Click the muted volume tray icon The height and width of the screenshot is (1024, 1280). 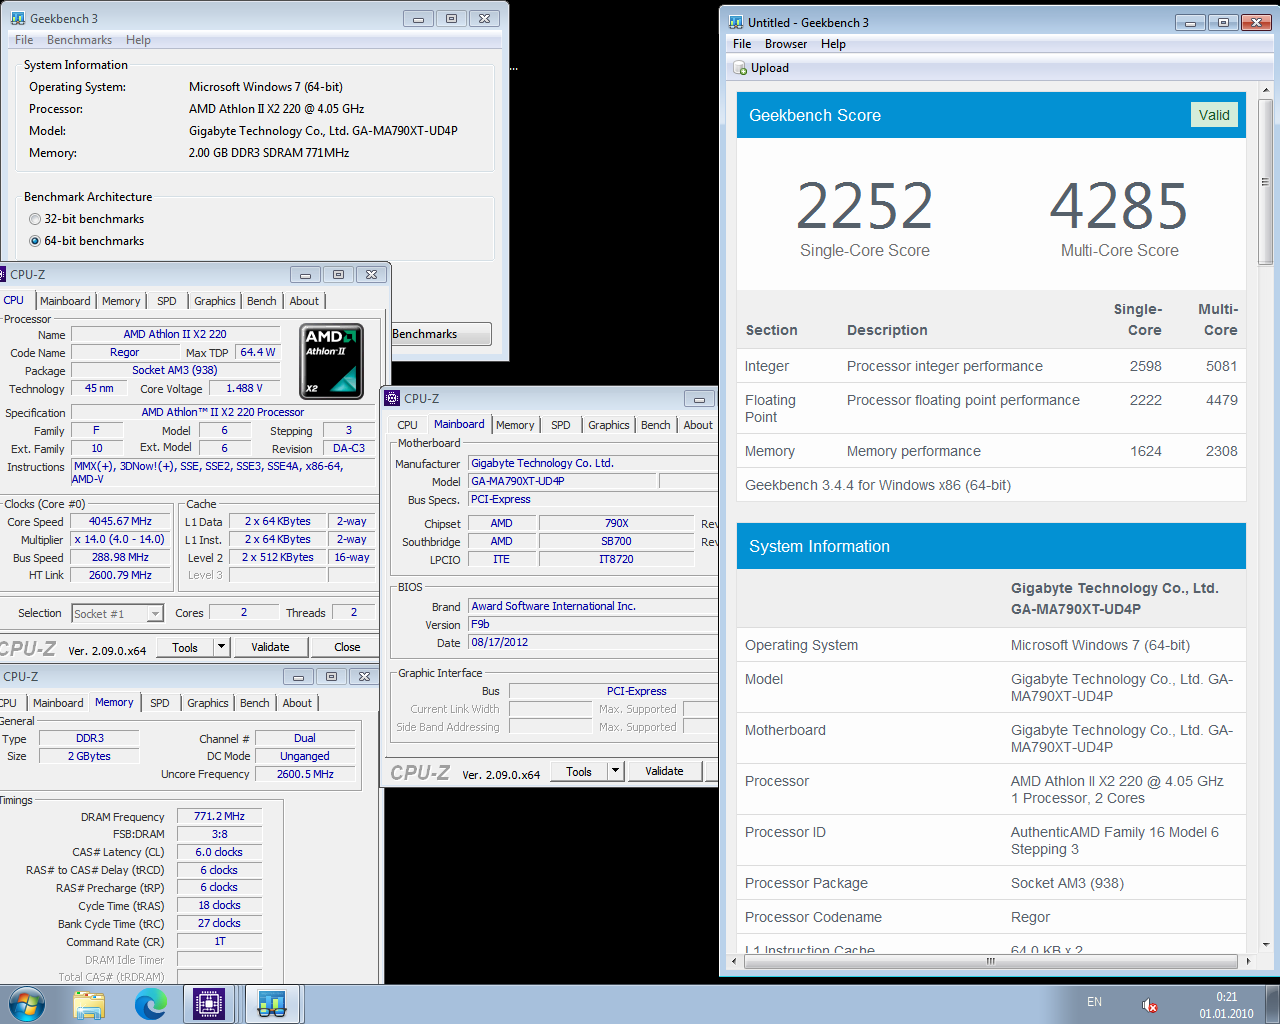[x=1150, y=1005]
